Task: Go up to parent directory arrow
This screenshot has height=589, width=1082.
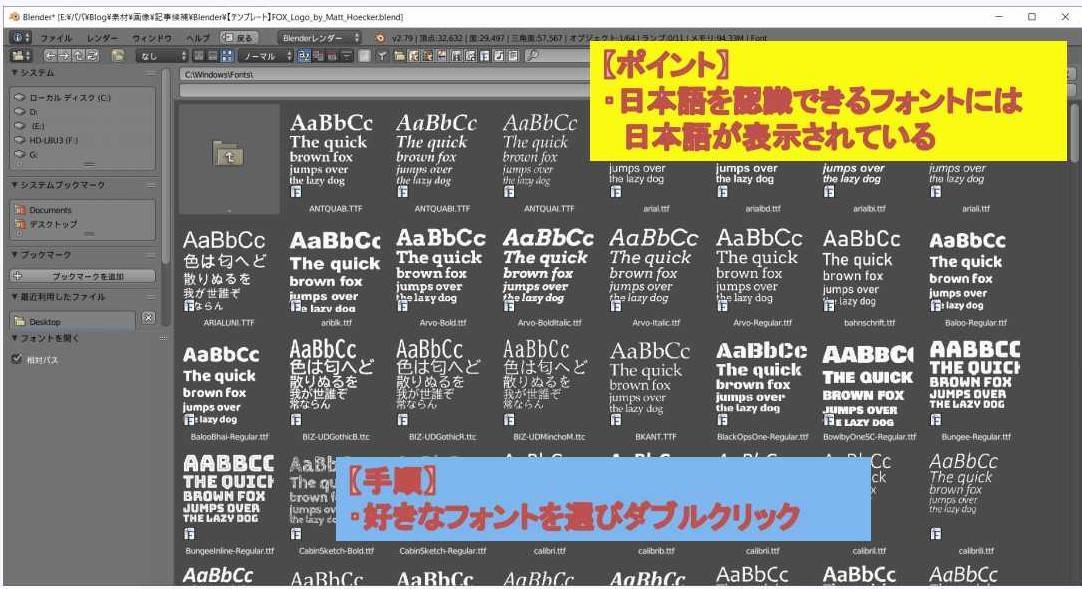Action: [x=78, y=56]
